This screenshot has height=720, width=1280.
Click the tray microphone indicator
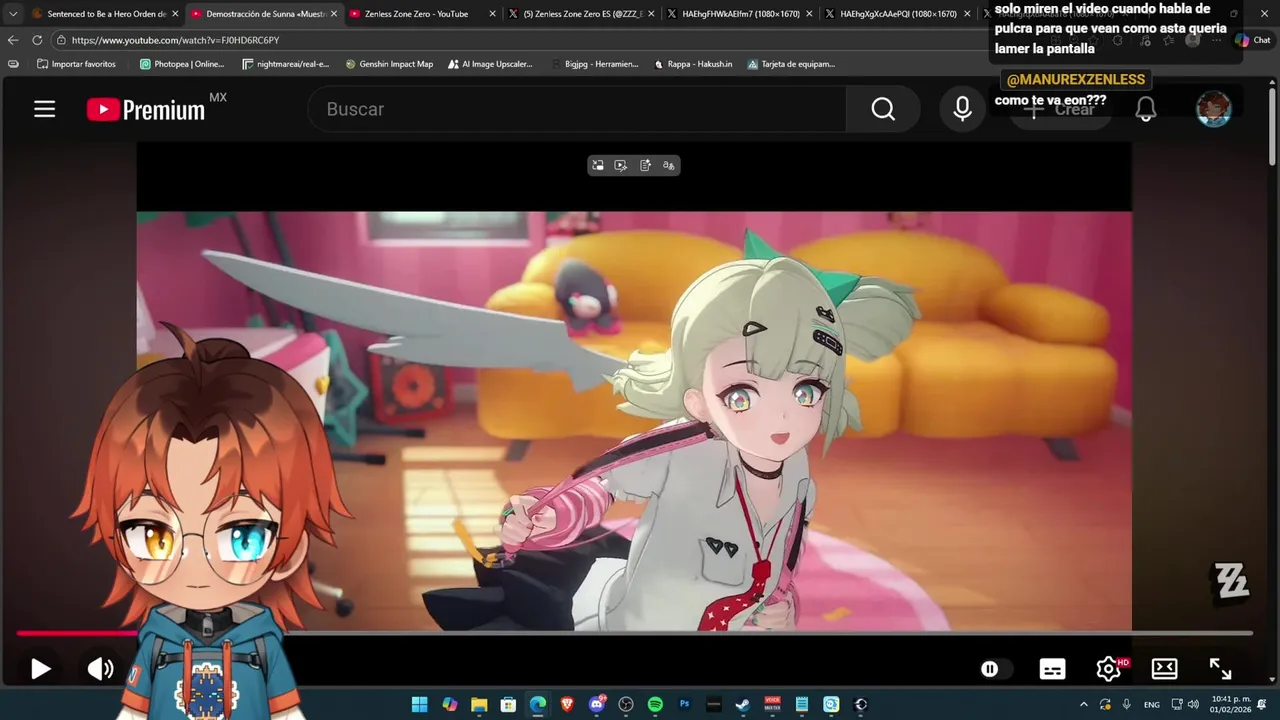tap(1127, 704)
